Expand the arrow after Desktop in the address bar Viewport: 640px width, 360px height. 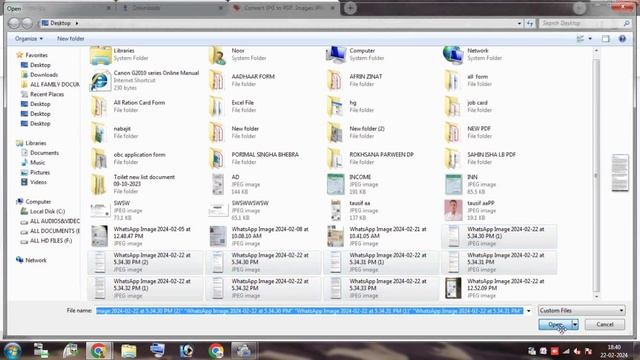coord(77,23)
